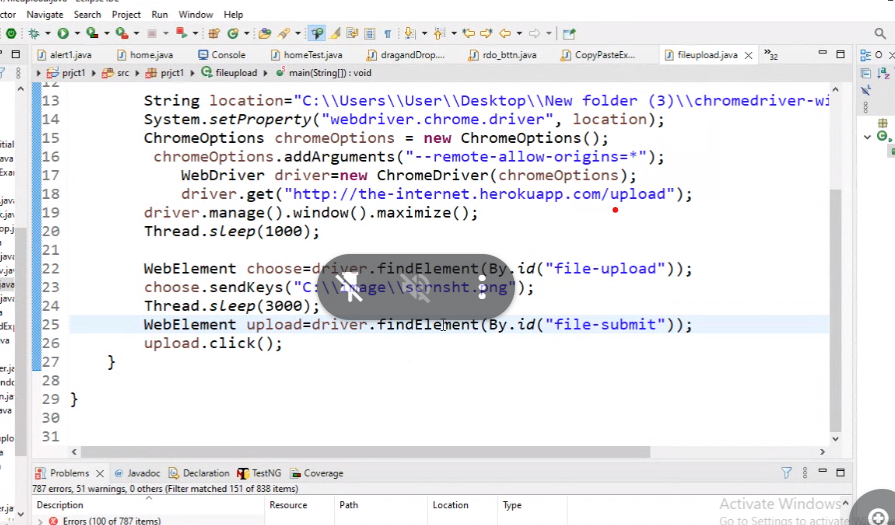Viewport: 895px width, 525px height.
Task: Click the Coverage run icon
Action: 92,34
